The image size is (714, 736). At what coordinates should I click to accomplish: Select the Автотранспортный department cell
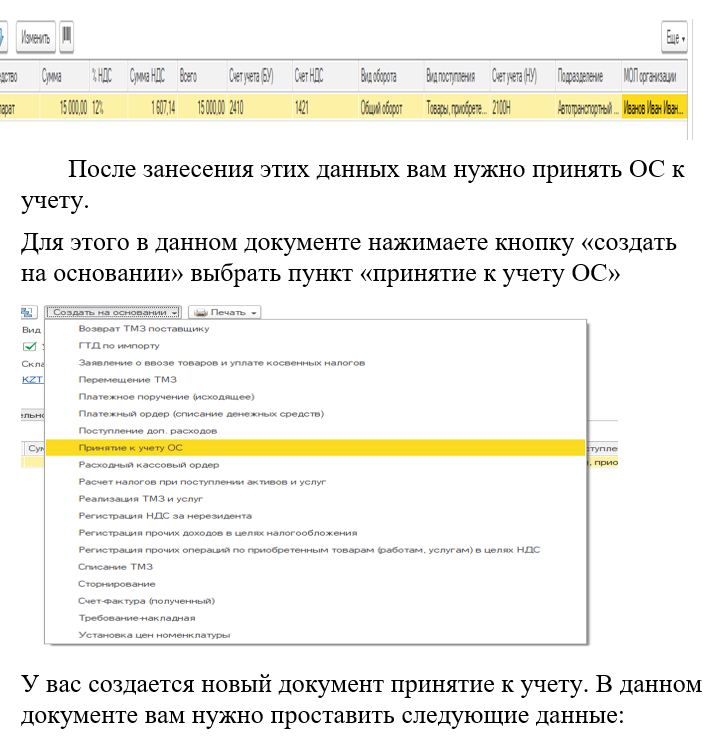[x=588, y=107]
